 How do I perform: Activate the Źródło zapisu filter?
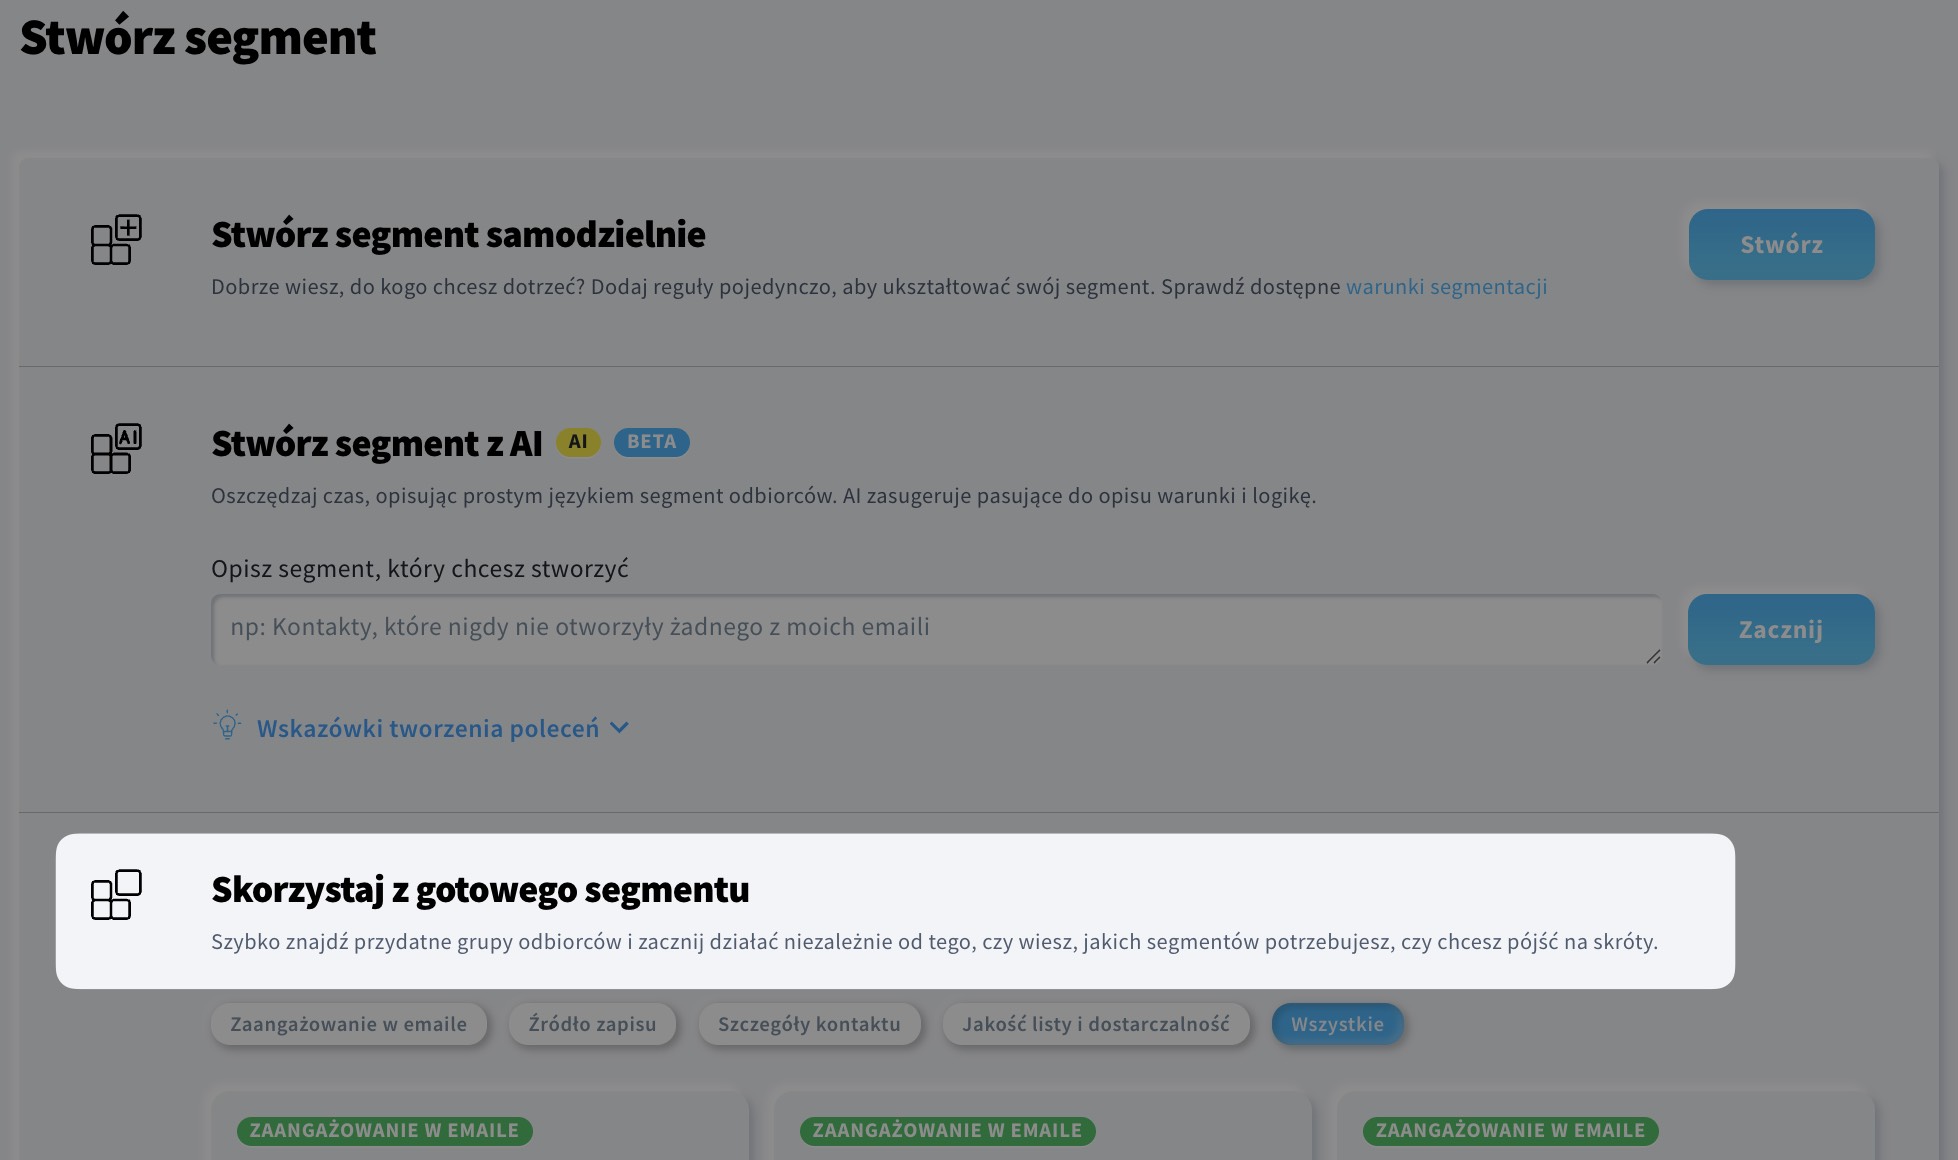point(591,1023)
